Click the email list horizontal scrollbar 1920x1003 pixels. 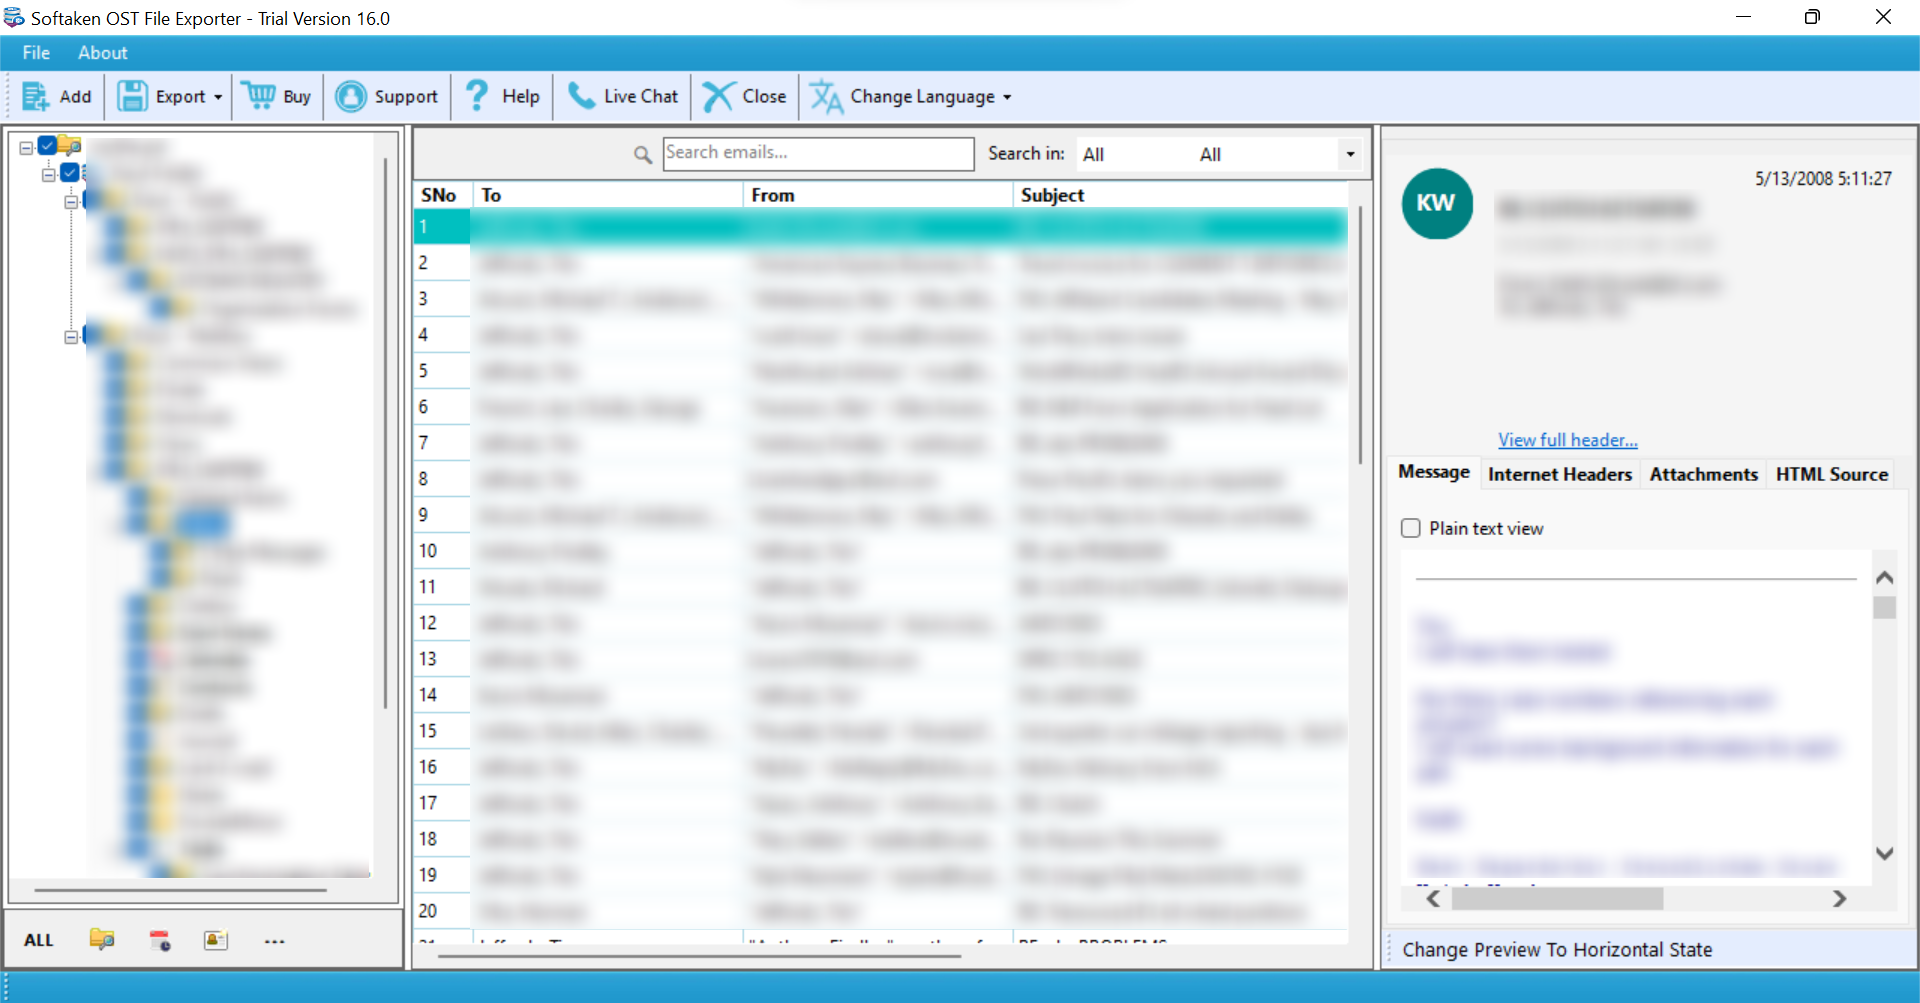pos(699,956)
